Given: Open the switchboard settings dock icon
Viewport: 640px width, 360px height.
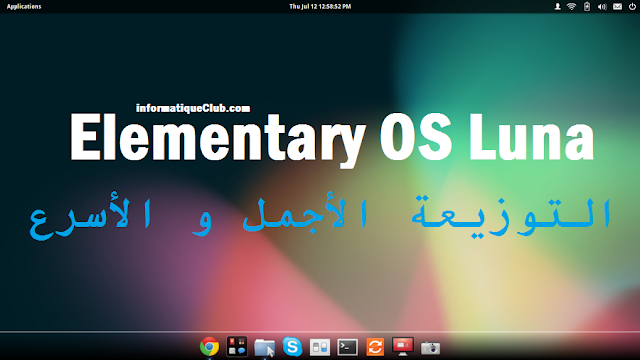Looking at the screenshot, I should [x=320, y=348].
